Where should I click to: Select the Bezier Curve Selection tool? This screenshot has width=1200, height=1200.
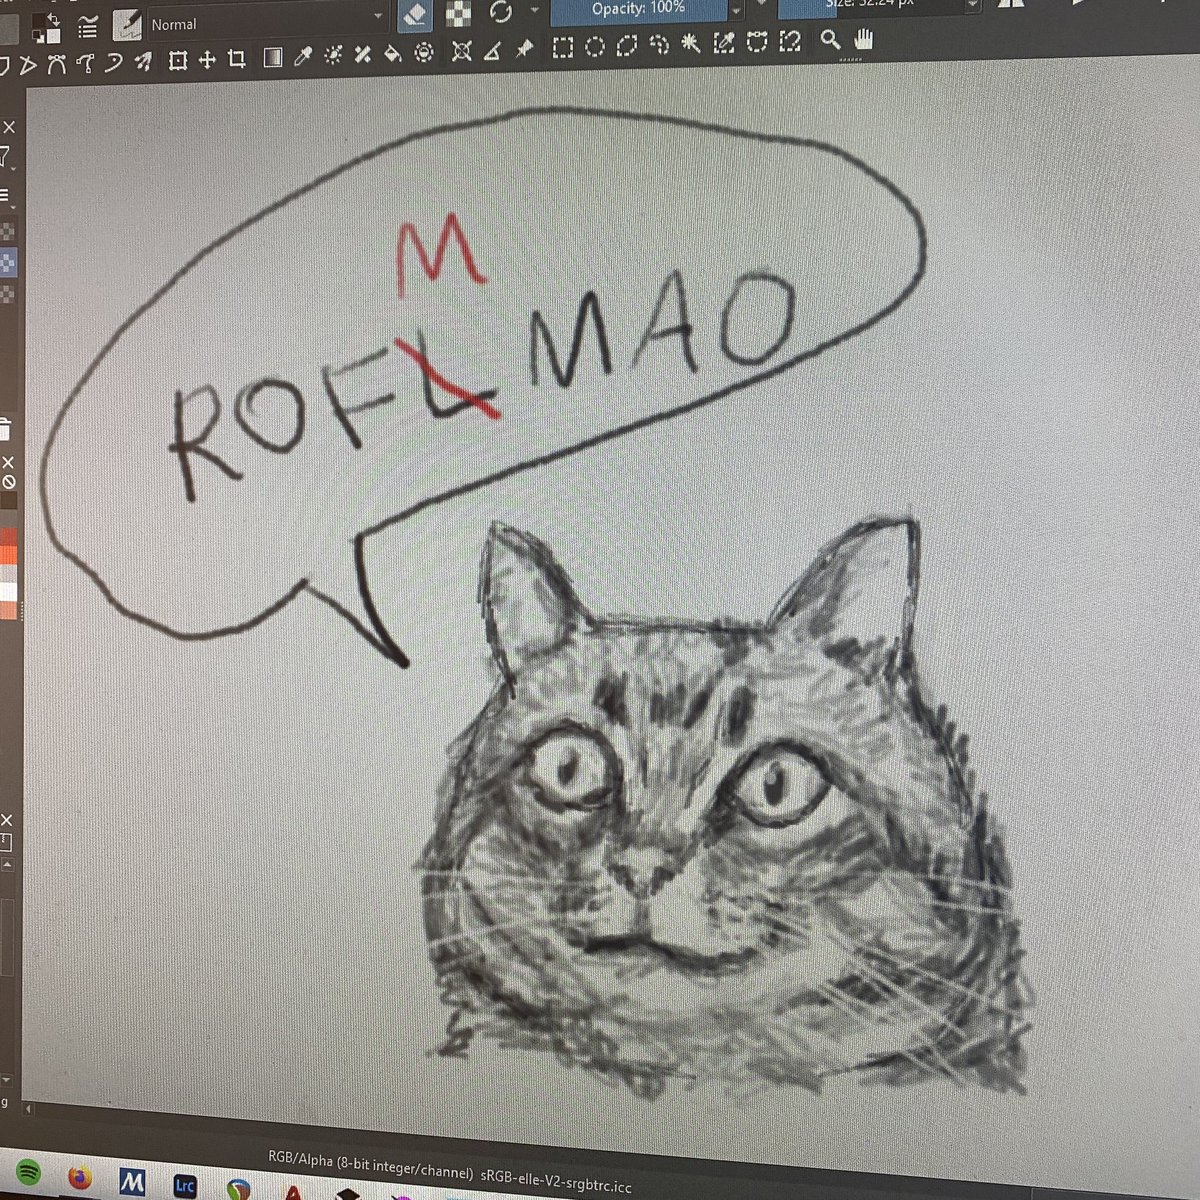(756, 42)
